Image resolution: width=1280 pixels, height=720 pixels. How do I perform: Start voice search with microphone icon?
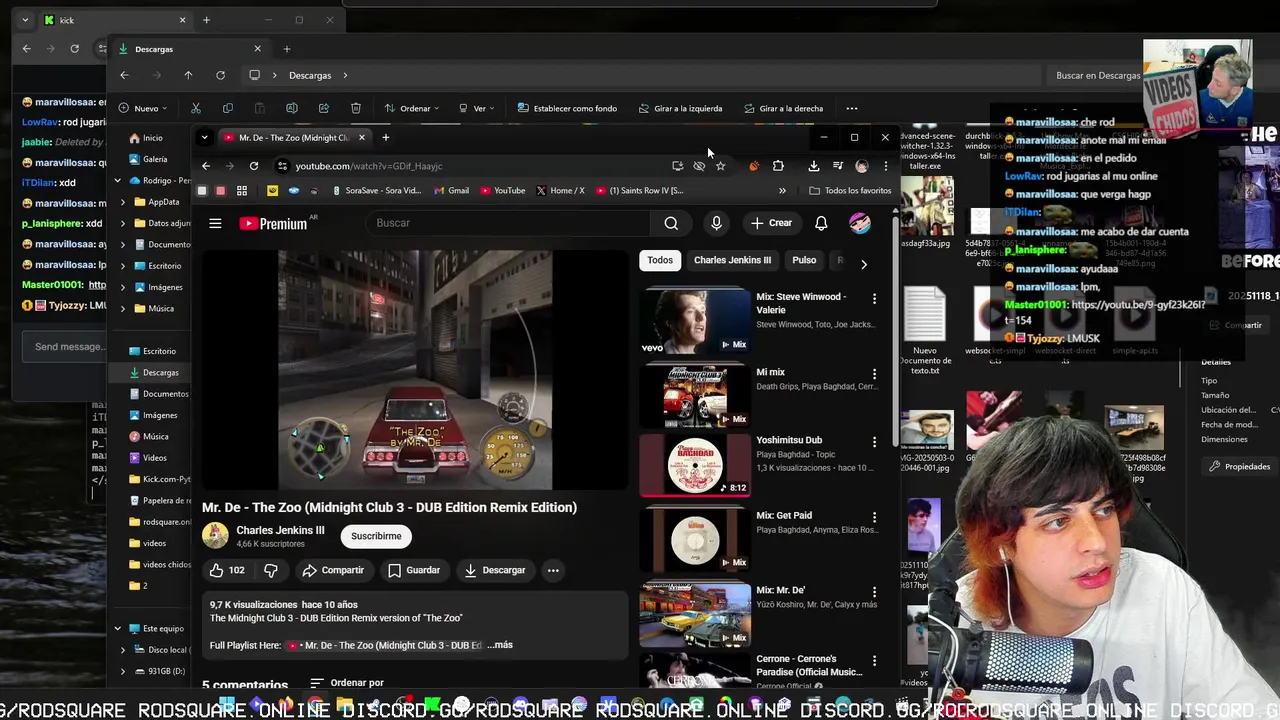click(x=716, y=223)
